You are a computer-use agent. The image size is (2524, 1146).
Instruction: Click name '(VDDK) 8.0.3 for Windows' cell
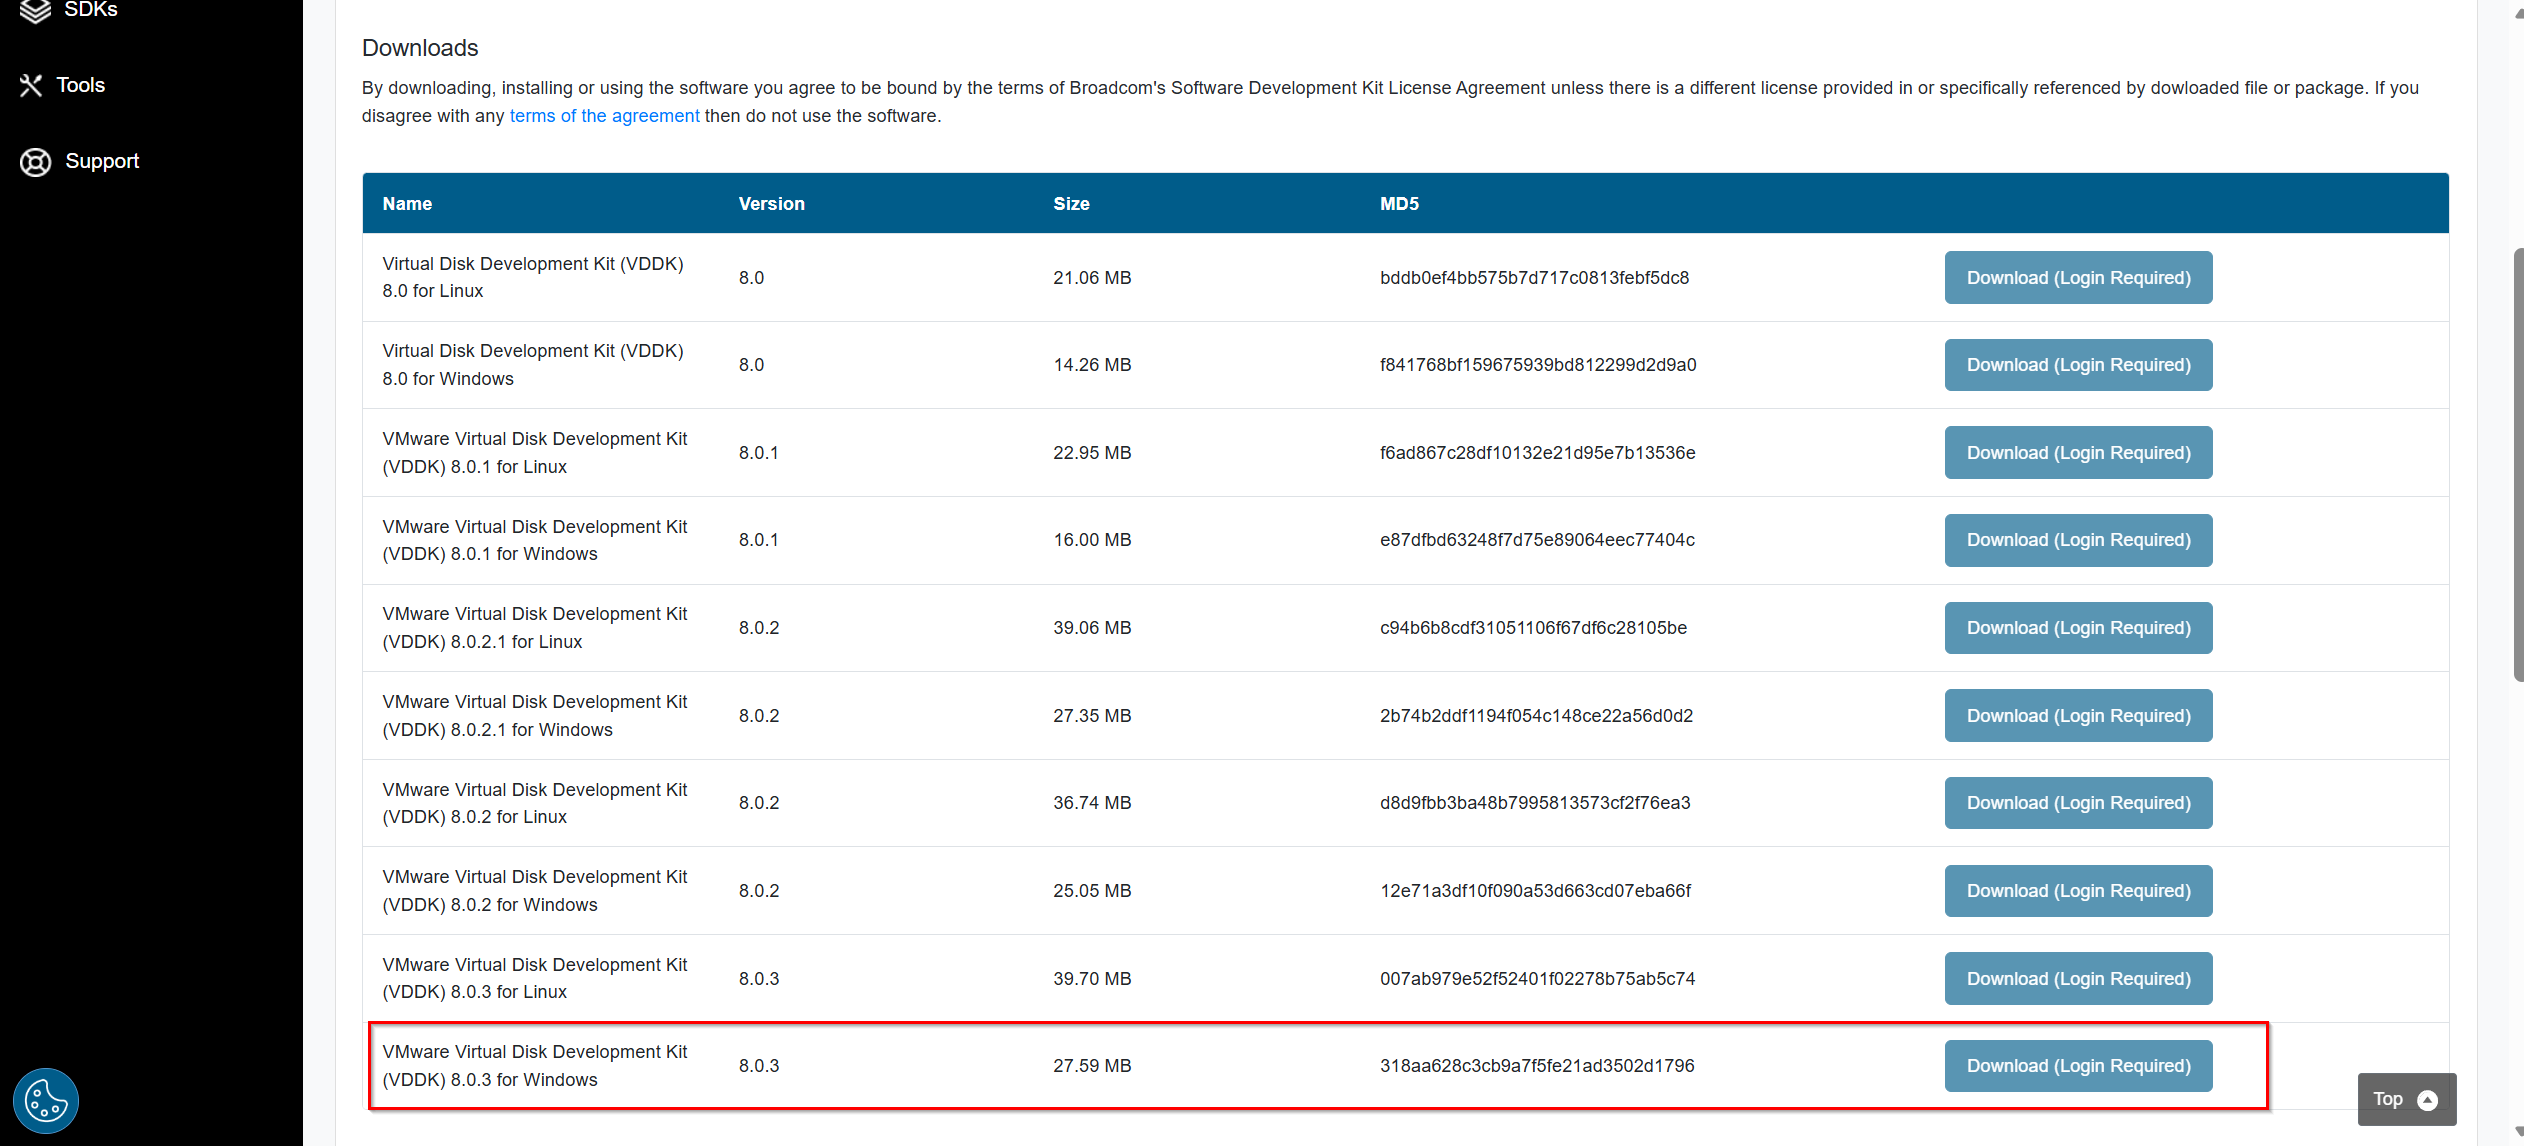pos(535,1066)
